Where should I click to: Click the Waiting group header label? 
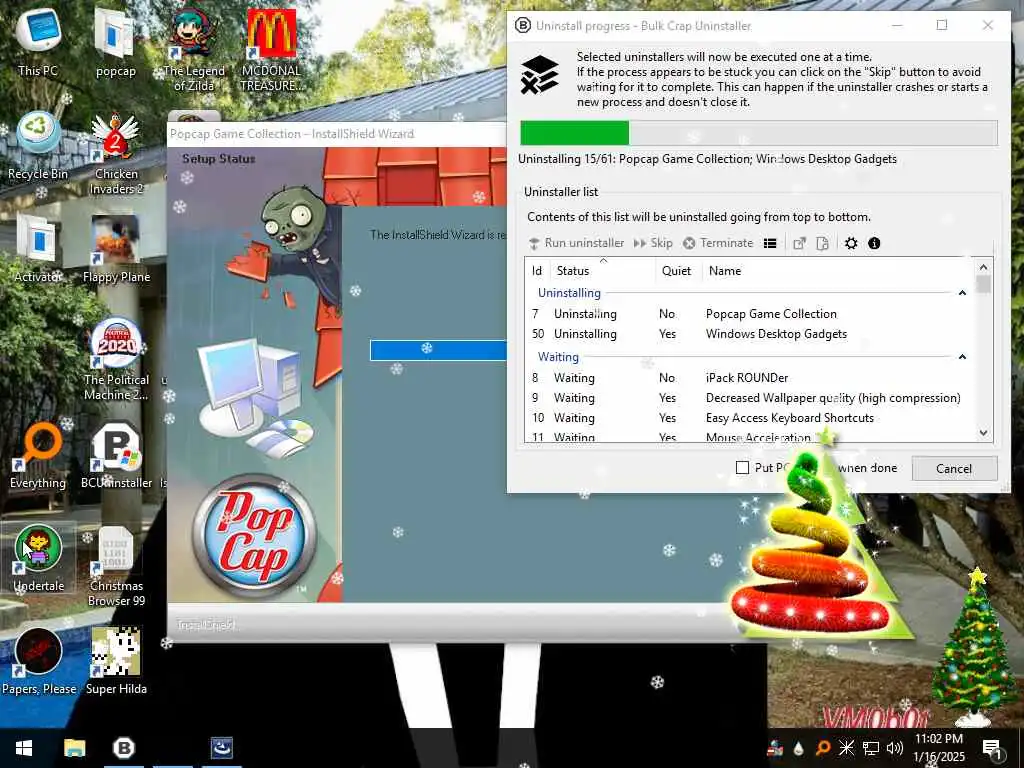click(558, 357)
